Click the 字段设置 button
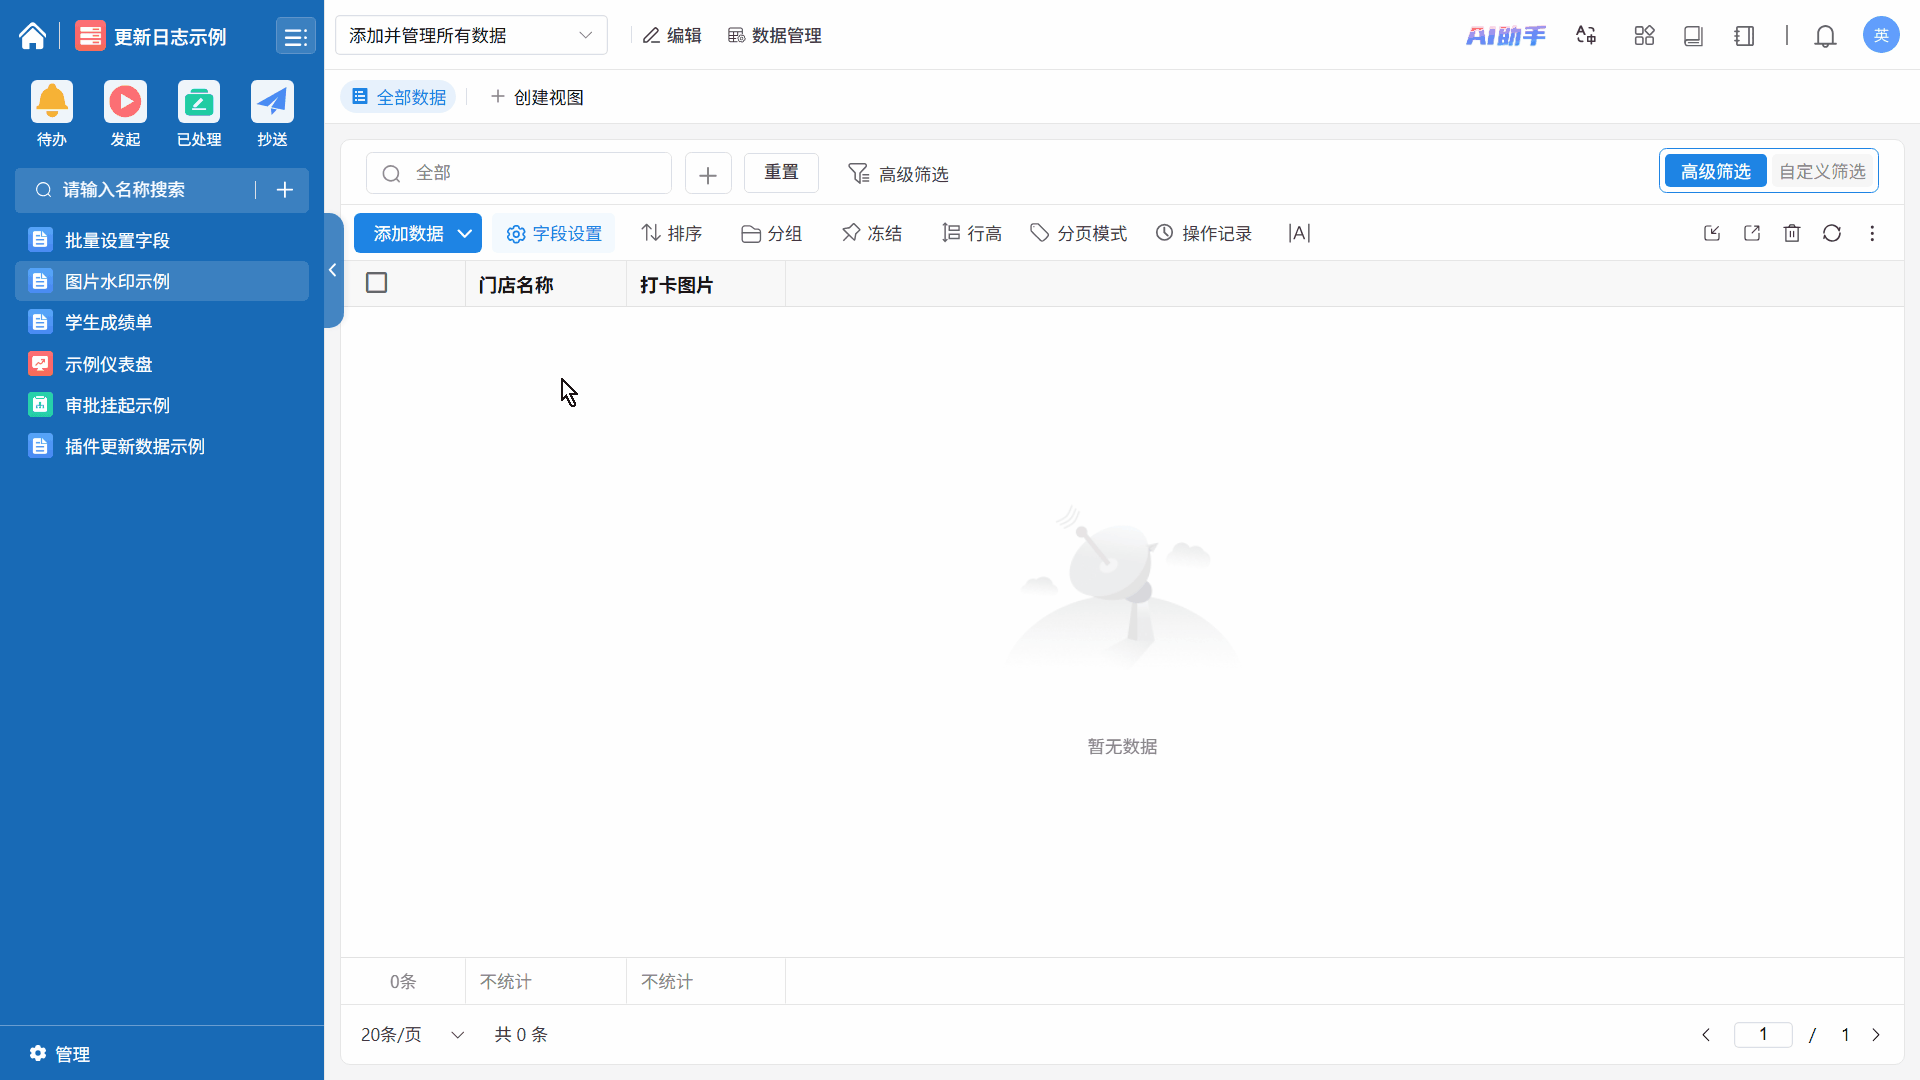Screen dimensions: 1920x1080 coord(554,233)
